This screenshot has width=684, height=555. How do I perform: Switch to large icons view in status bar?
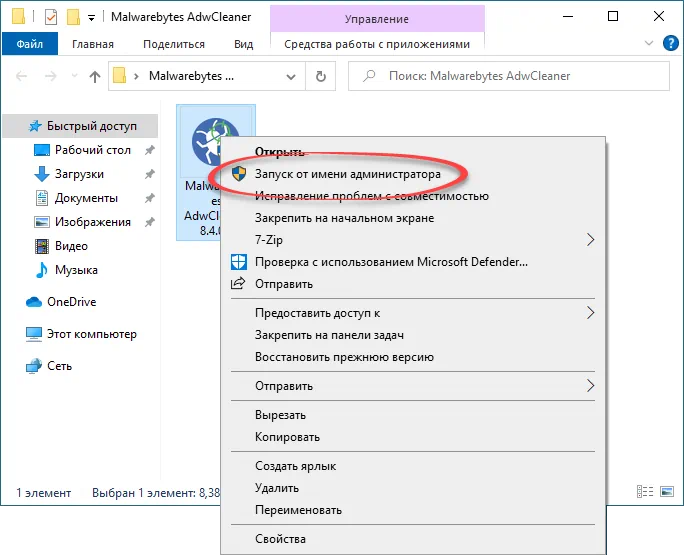(x=667, y=492)
